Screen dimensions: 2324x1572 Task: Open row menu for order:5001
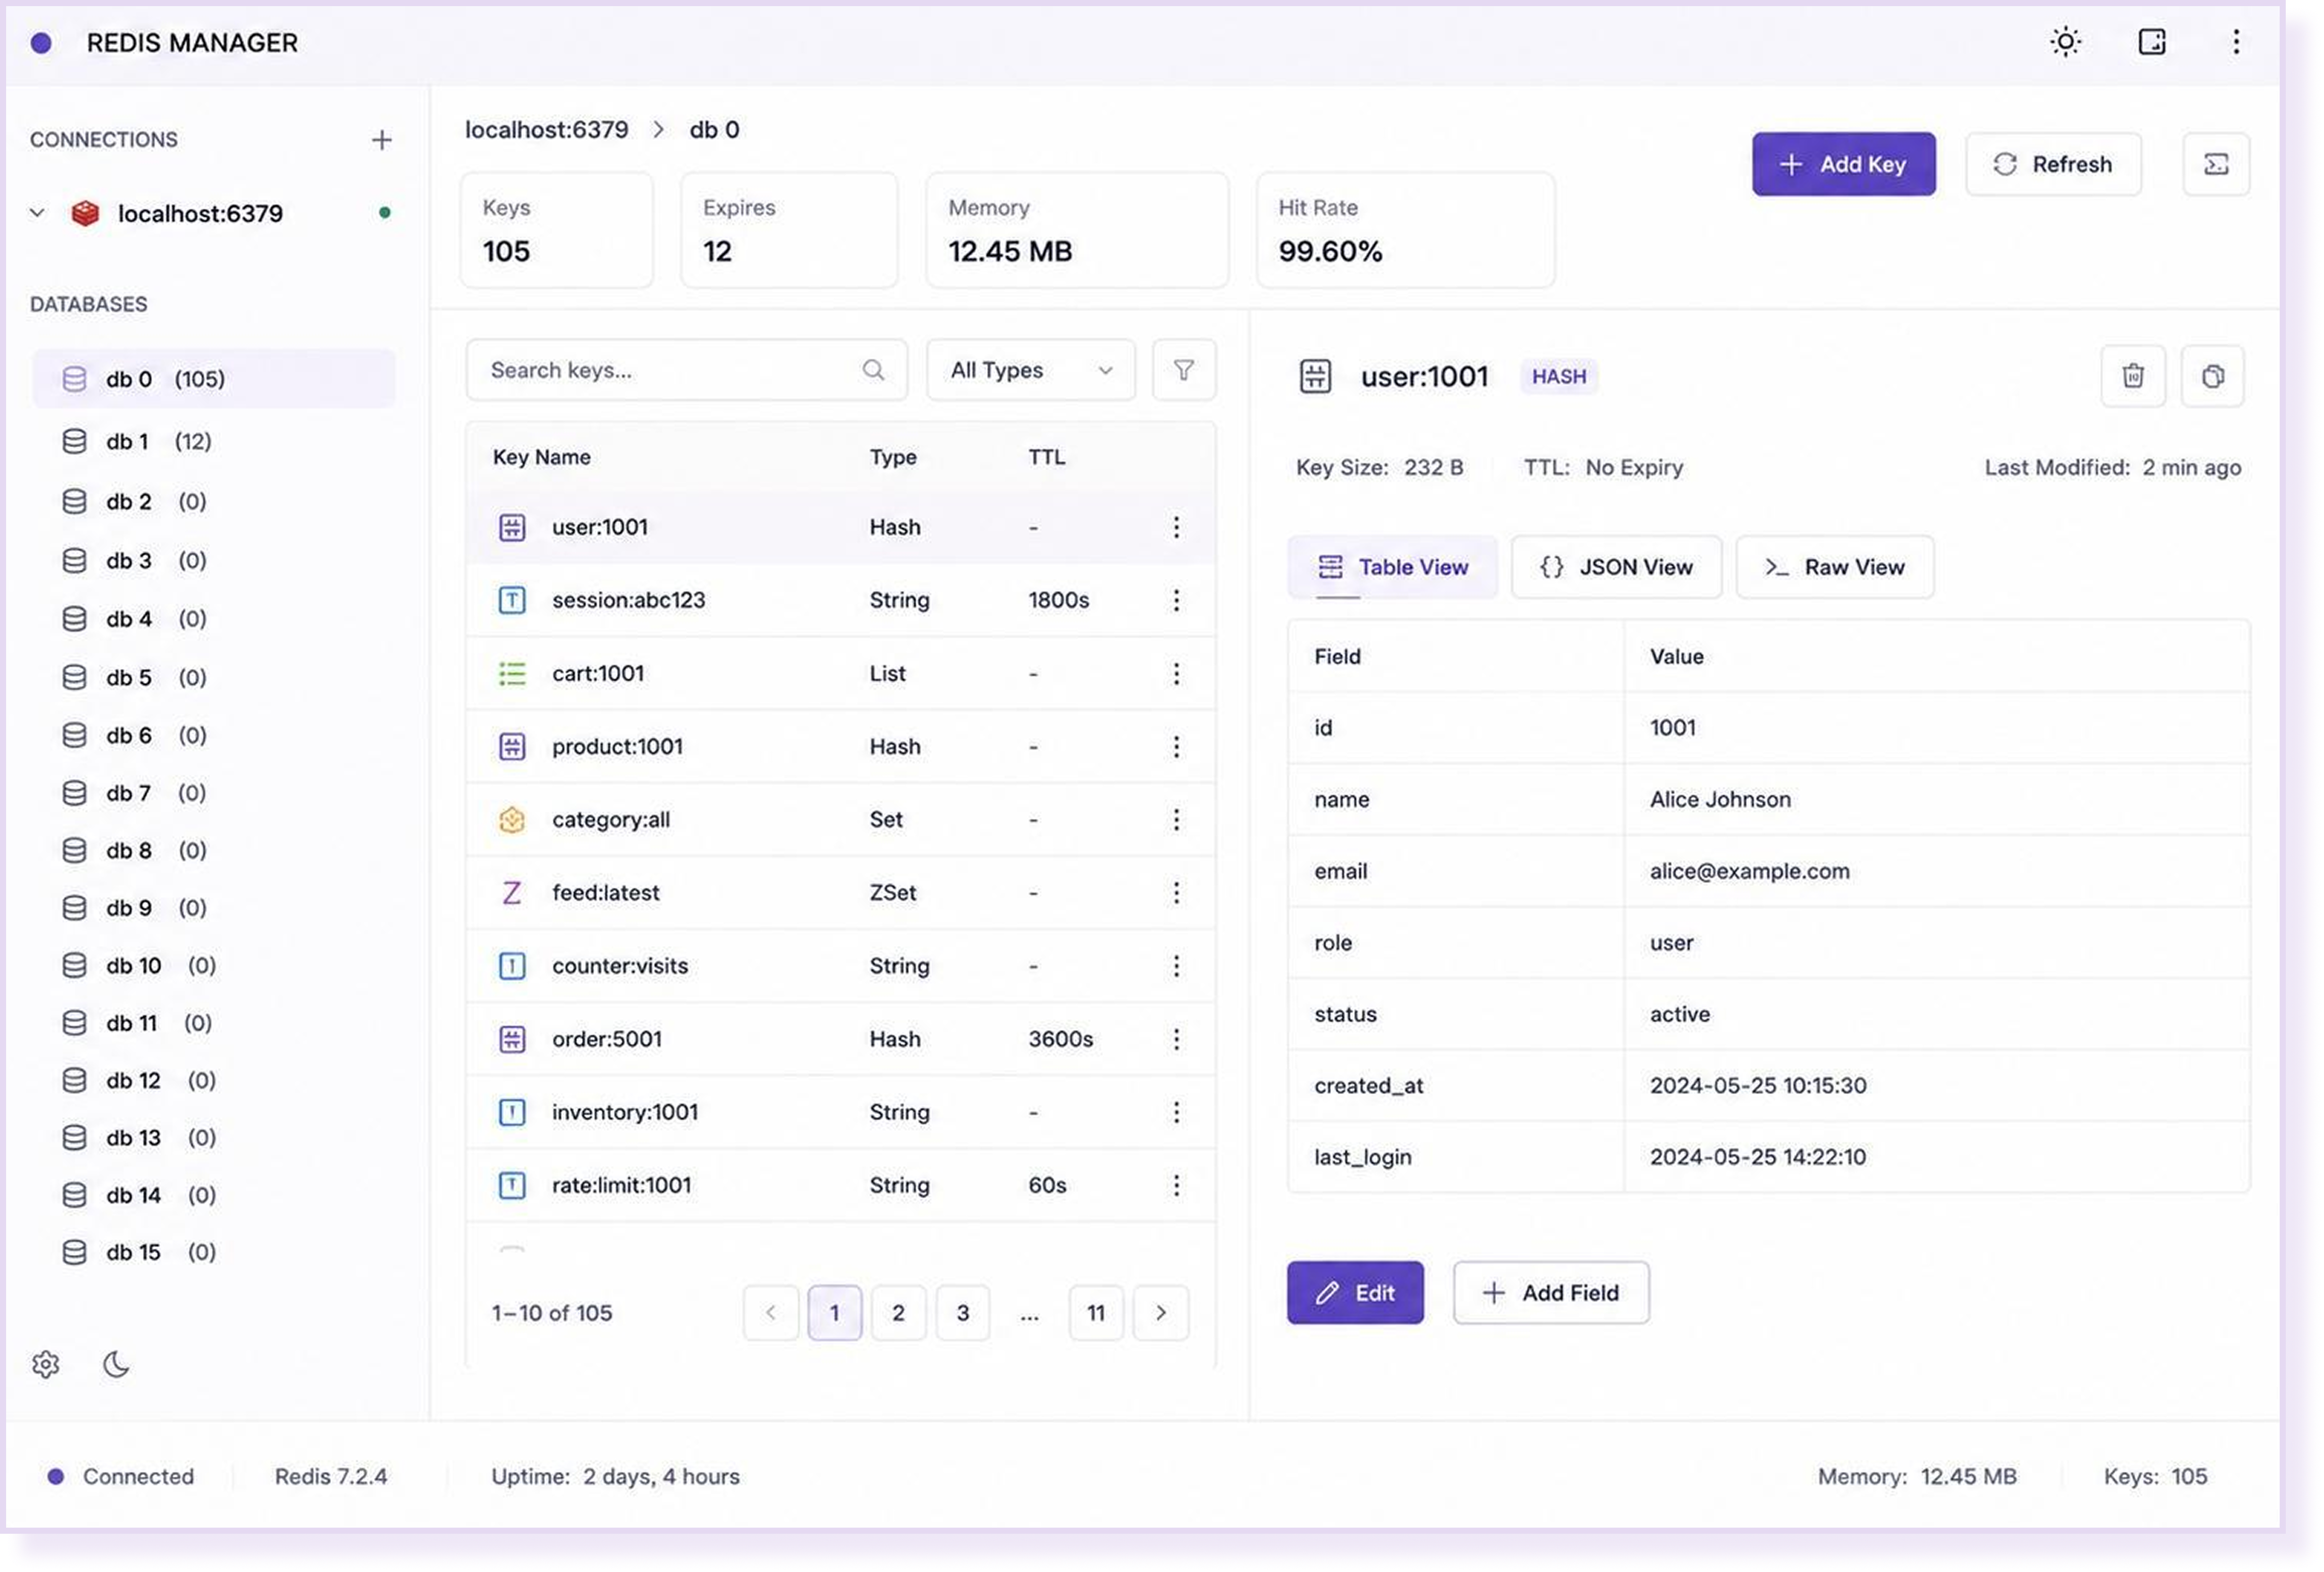(1176, 1039)
